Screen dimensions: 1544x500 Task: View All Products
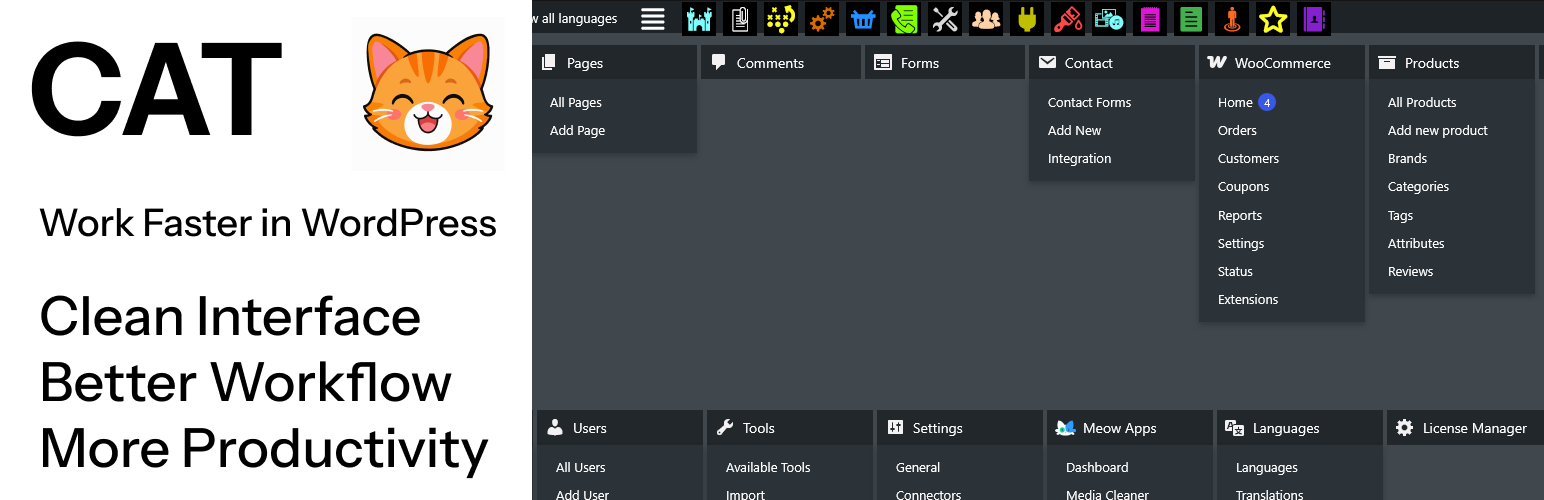click(x=1422, y=102)
